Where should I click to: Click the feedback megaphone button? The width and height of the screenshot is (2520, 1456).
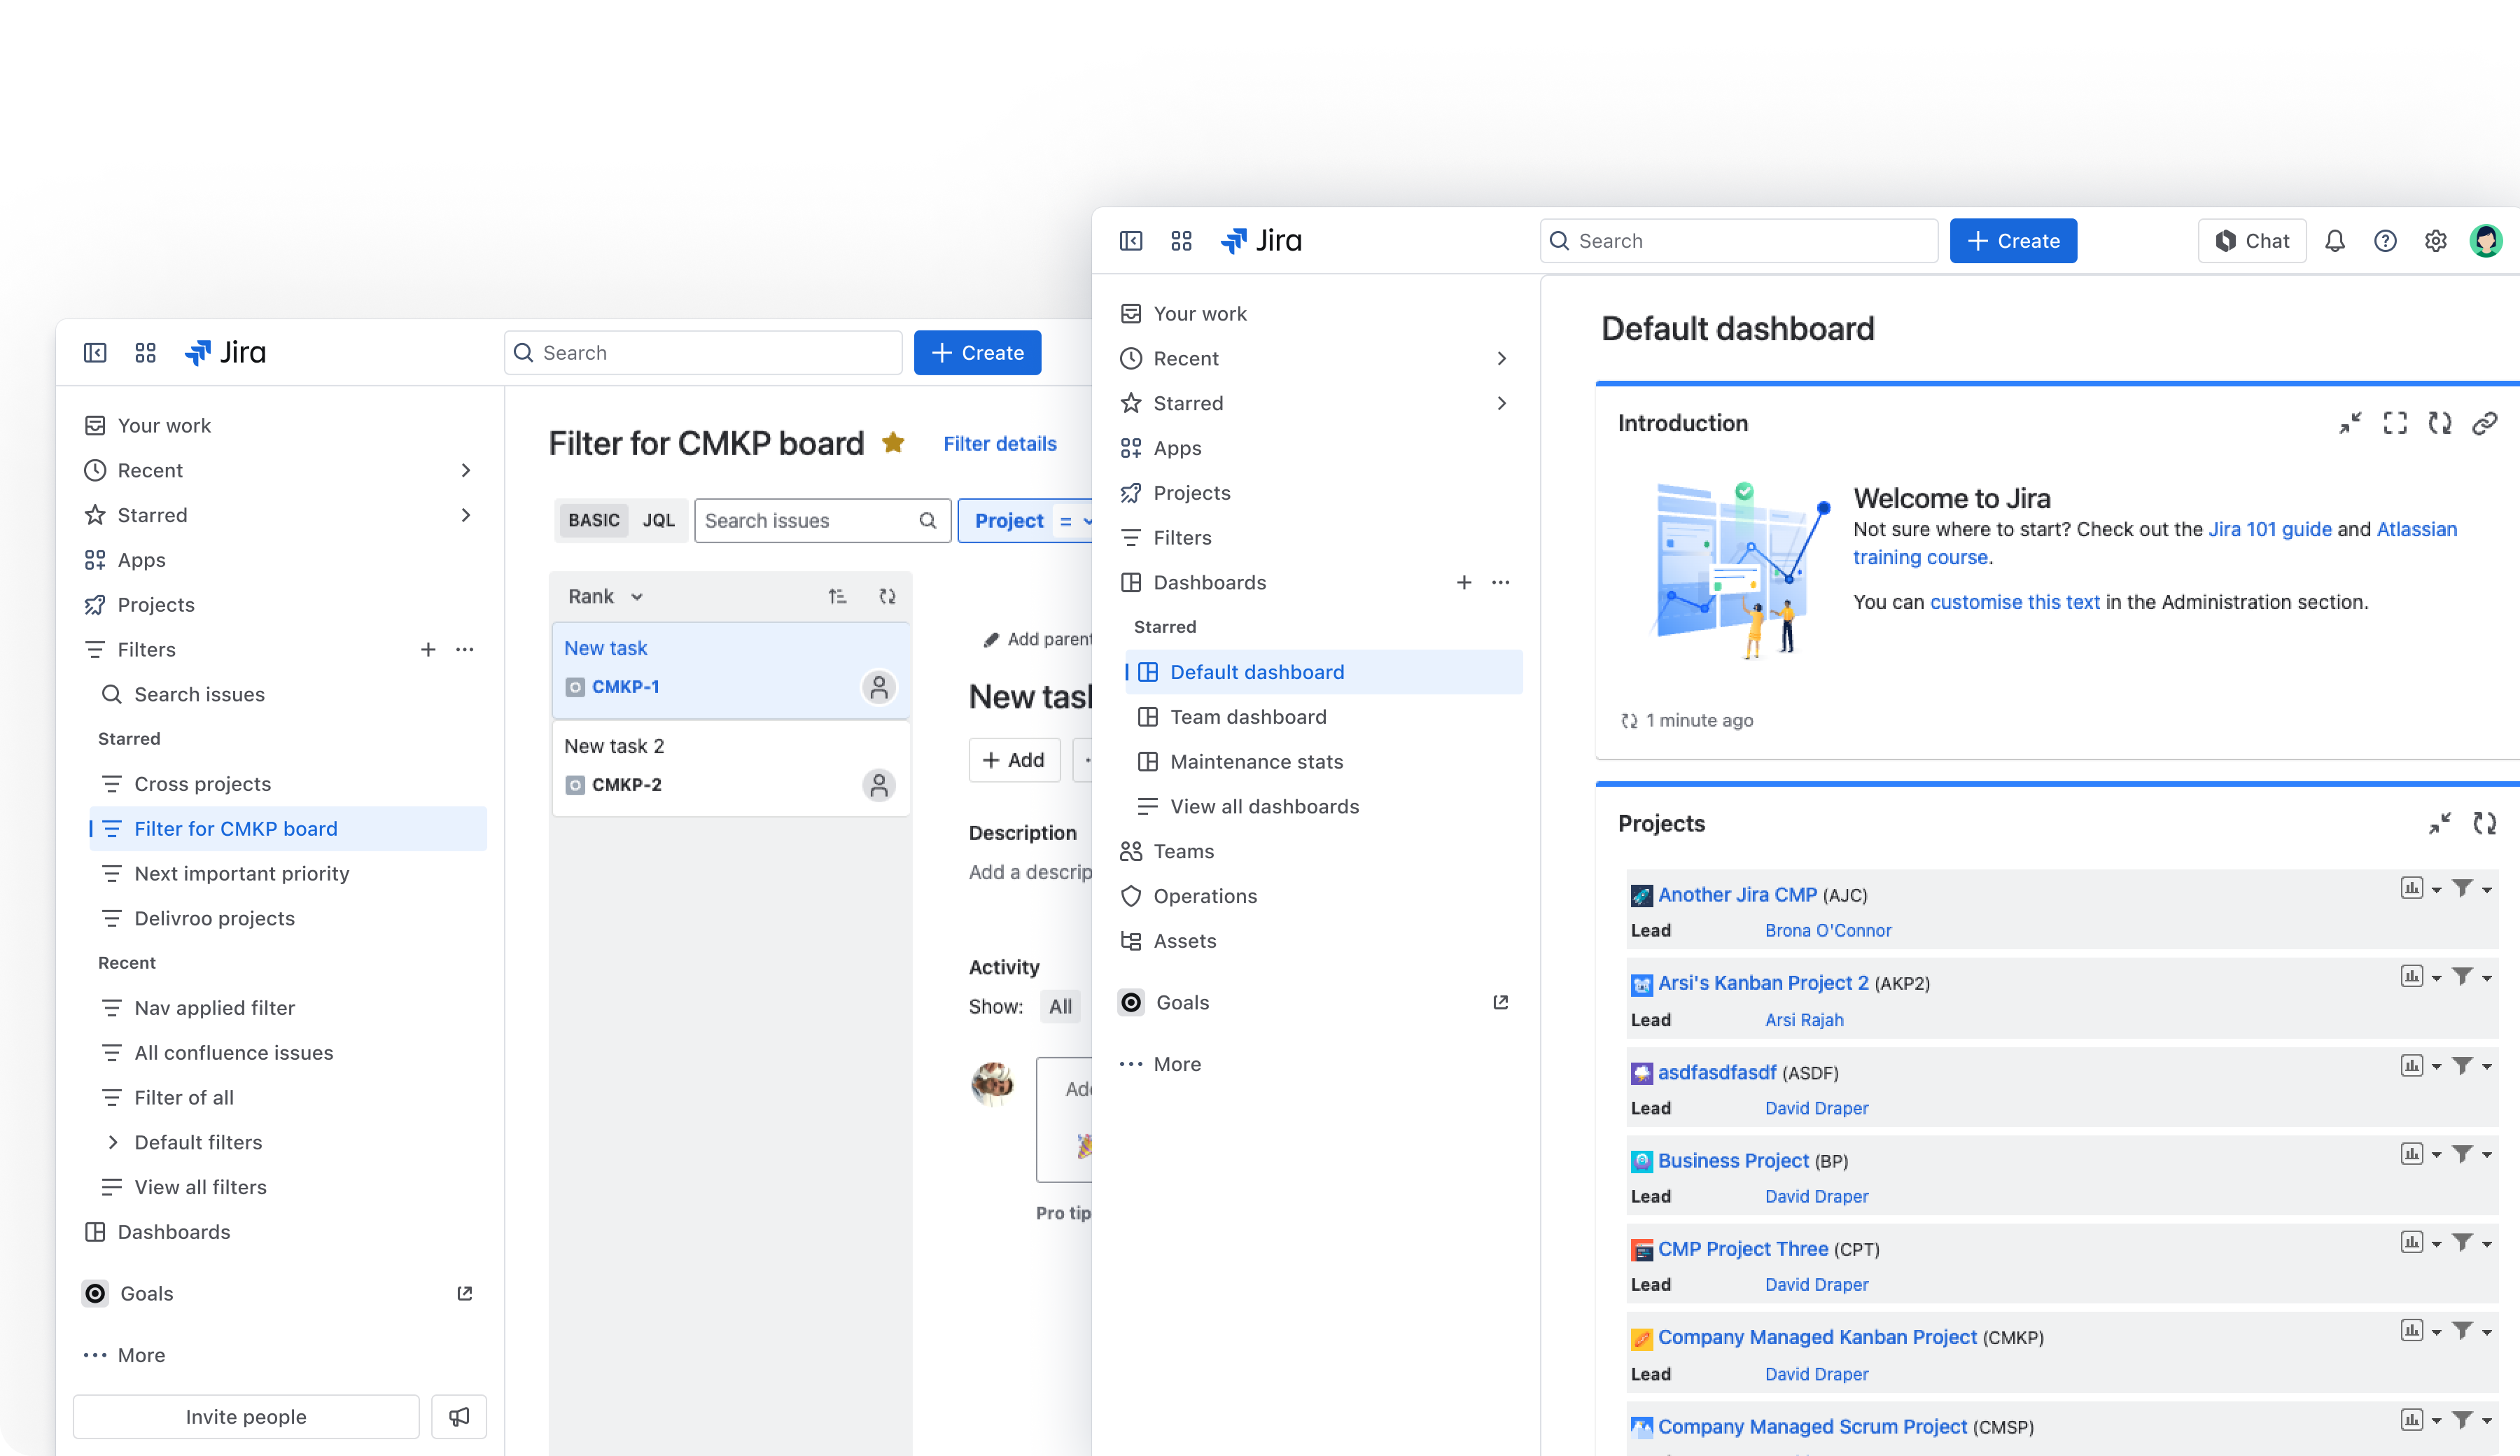click(459, 1416)
